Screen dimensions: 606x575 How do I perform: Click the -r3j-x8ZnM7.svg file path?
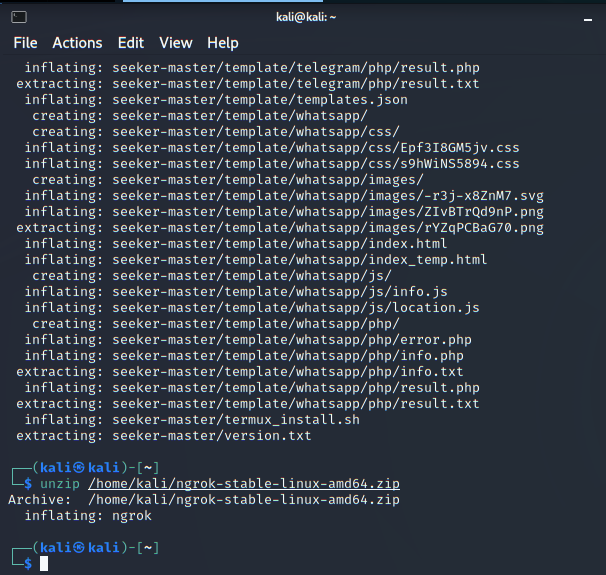(328, 196)
